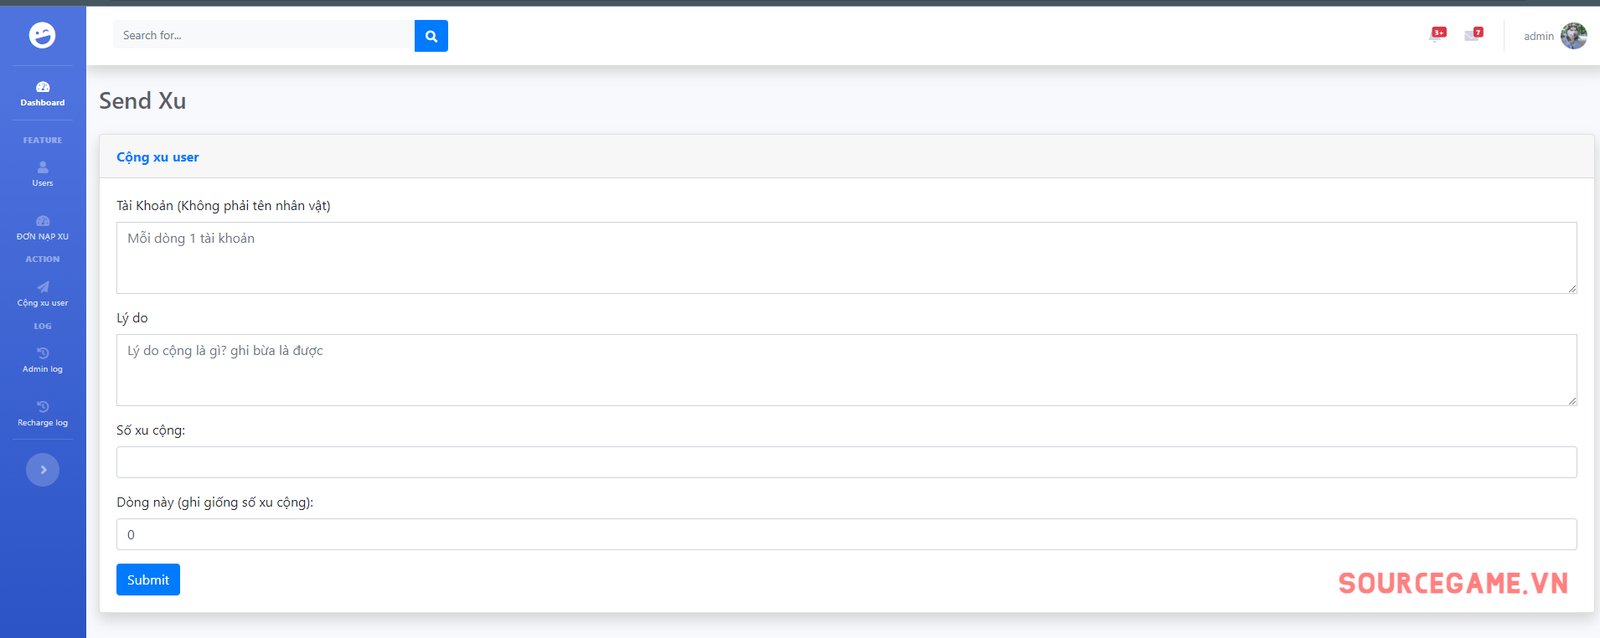The height and width of the screenshot is (638, 1600).
Task: Click the Users person icon in sidebar
Action: point(43,167)
